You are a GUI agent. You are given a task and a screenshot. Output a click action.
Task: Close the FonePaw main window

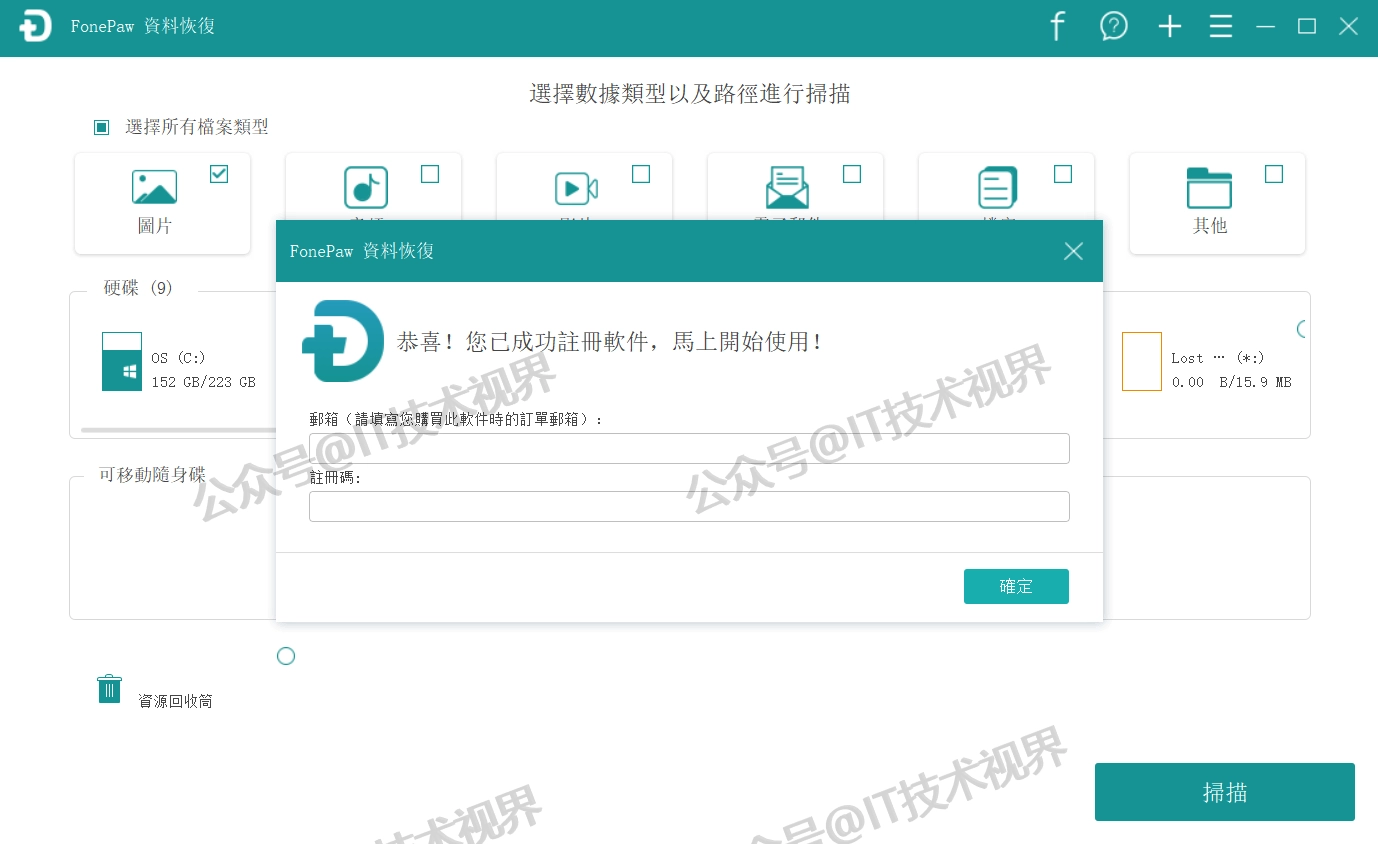click(1348, 27)
